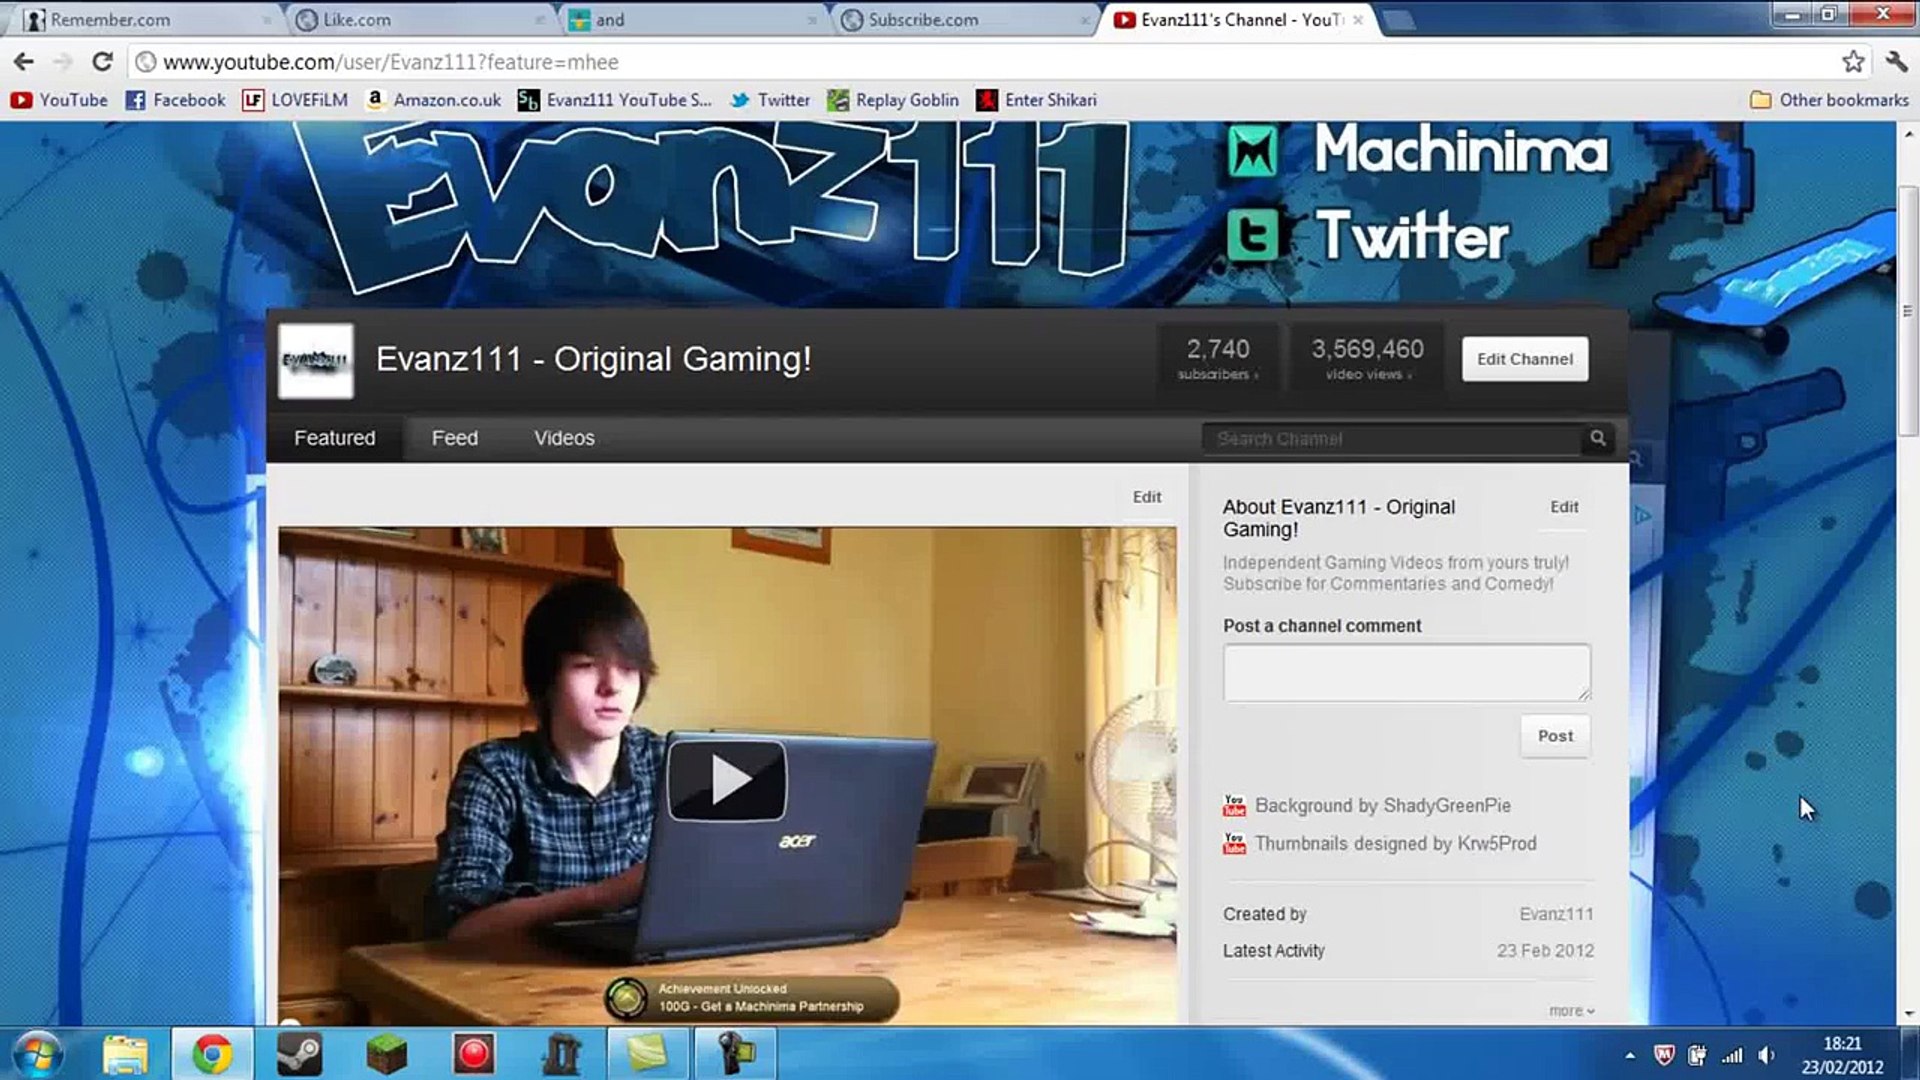Click the Chrome reload page icon
Screen dimensions: 1920x1080
coord(102,62)
